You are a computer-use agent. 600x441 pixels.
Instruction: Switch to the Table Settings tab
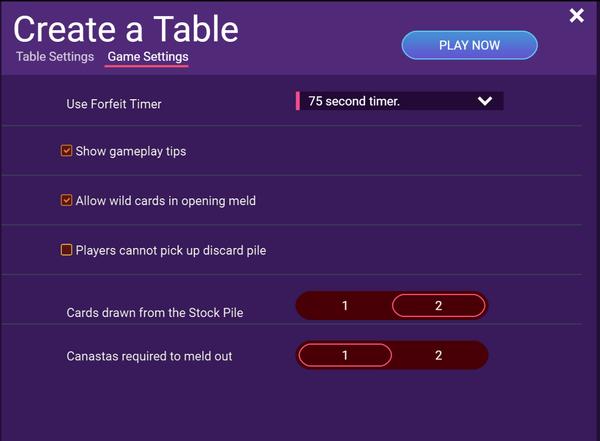click(x=55, y=57)
